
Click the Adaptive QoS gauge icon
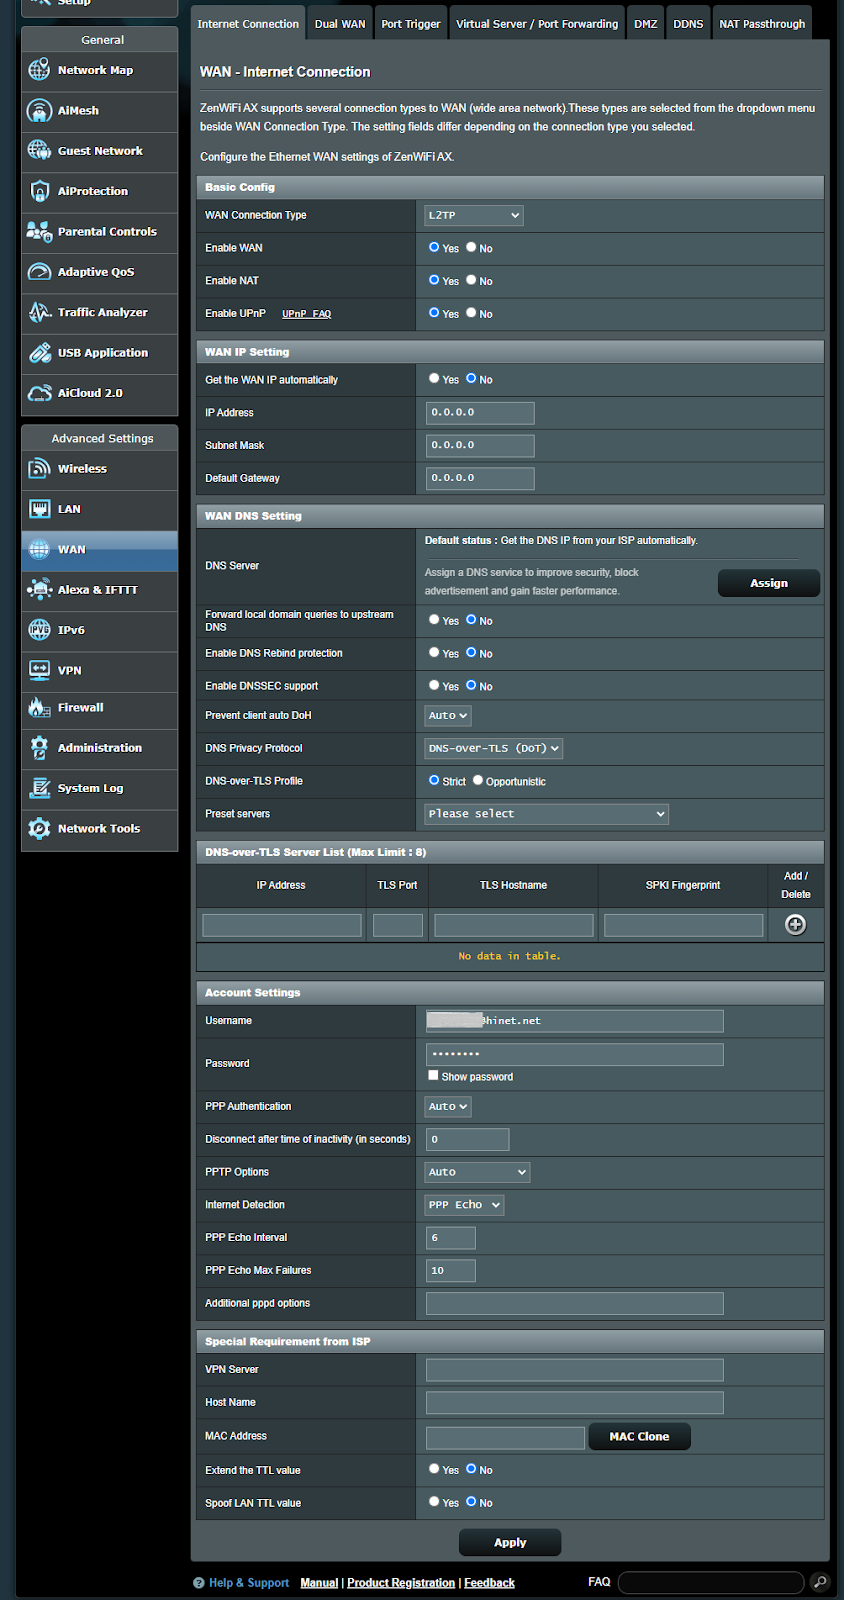(x=39, y=272)
